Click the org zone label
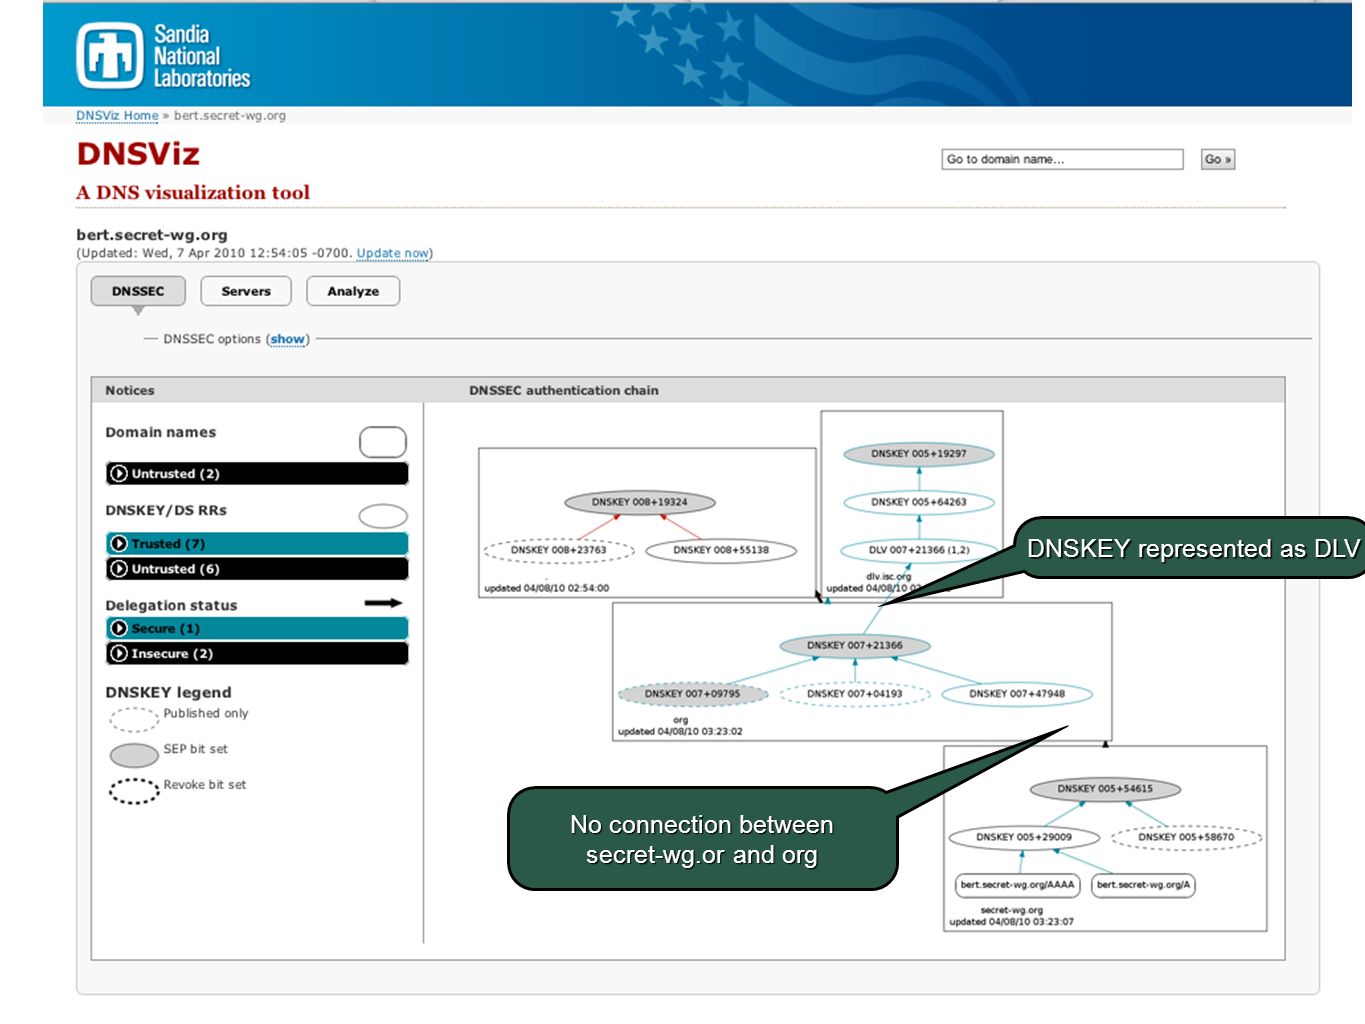The height and width of the screenshot is (1024, 1365). tap(681, 720)
